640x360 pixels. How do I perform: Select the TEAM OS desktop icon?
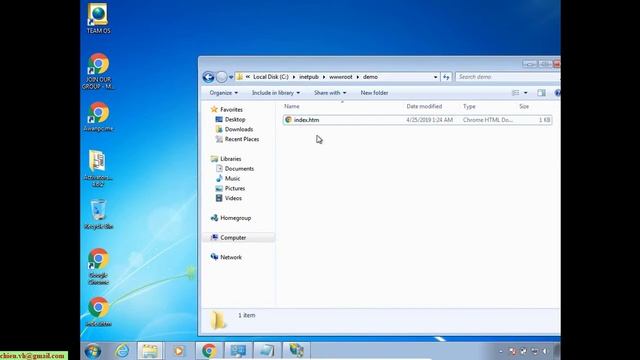pos(98,18)
